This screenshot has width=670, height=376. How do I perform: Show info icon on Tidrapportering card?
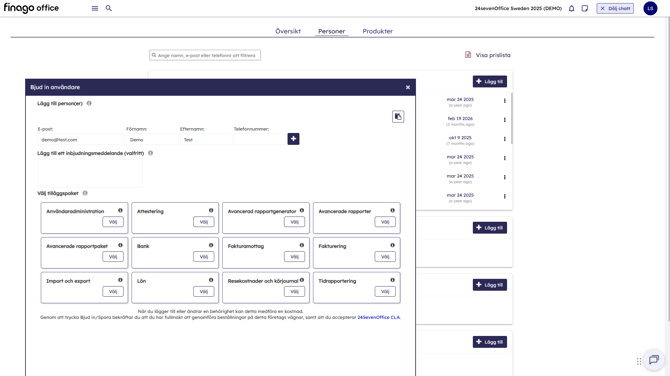pos(392,280)
